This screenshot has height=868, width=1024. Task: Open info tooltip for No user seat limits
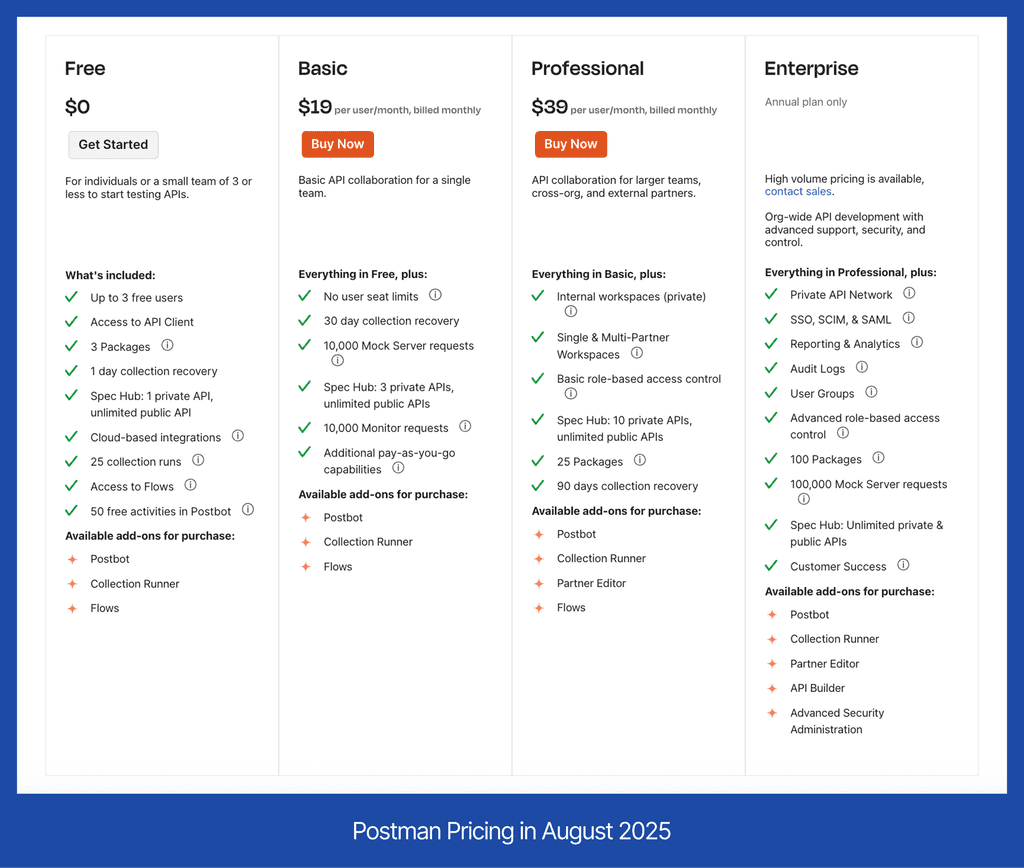(435, 296)
